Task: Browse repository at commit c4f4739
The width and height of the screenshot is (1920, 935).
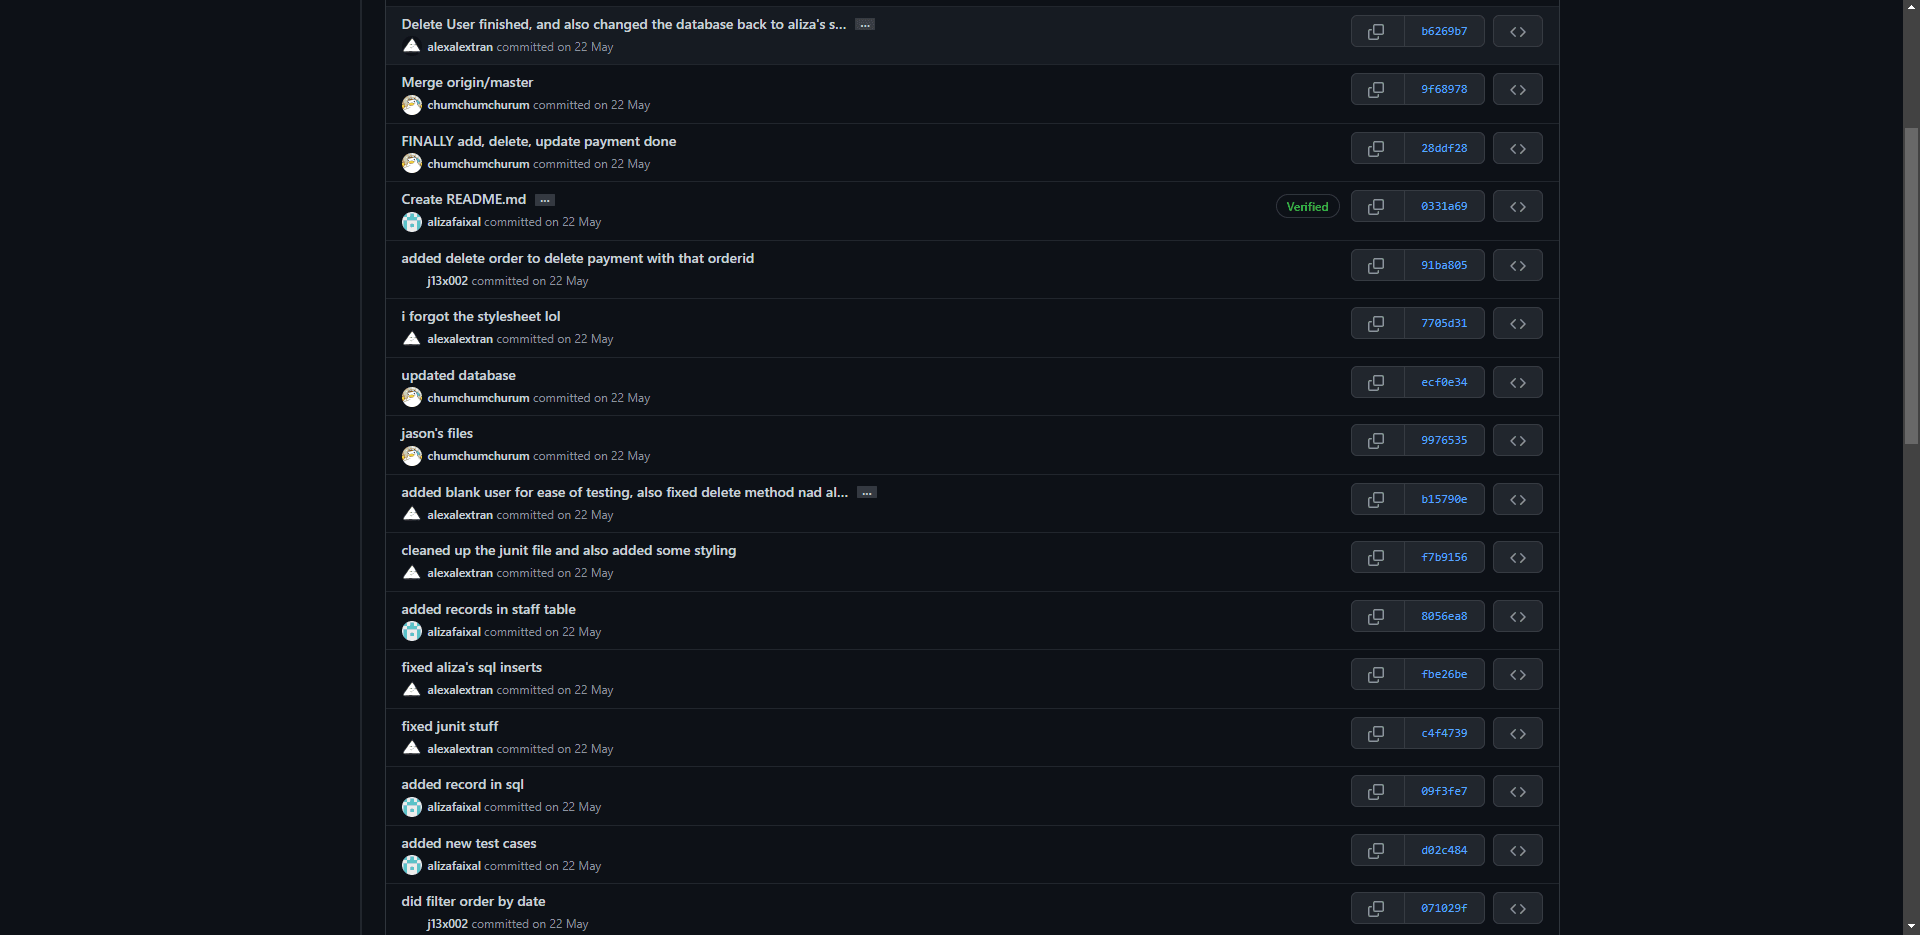Action: tap(1517, 734)
